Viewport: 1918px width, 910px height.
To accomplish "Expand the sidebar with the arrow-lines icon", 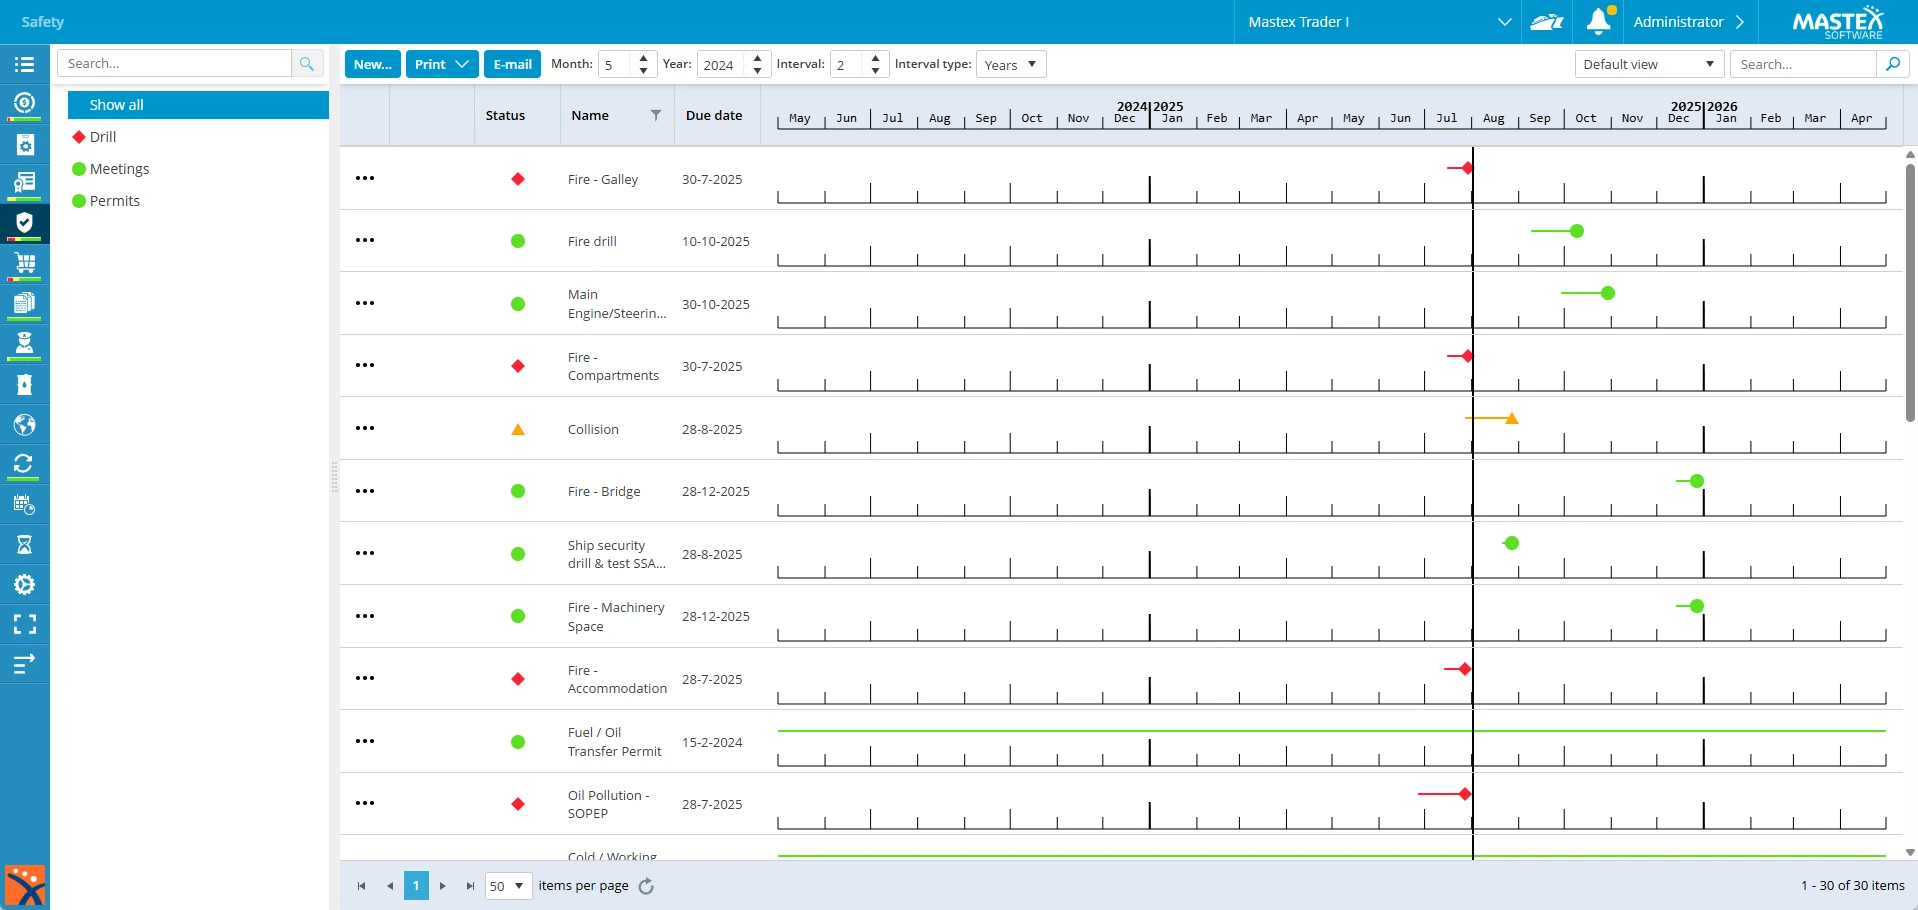I will (24, 663).
